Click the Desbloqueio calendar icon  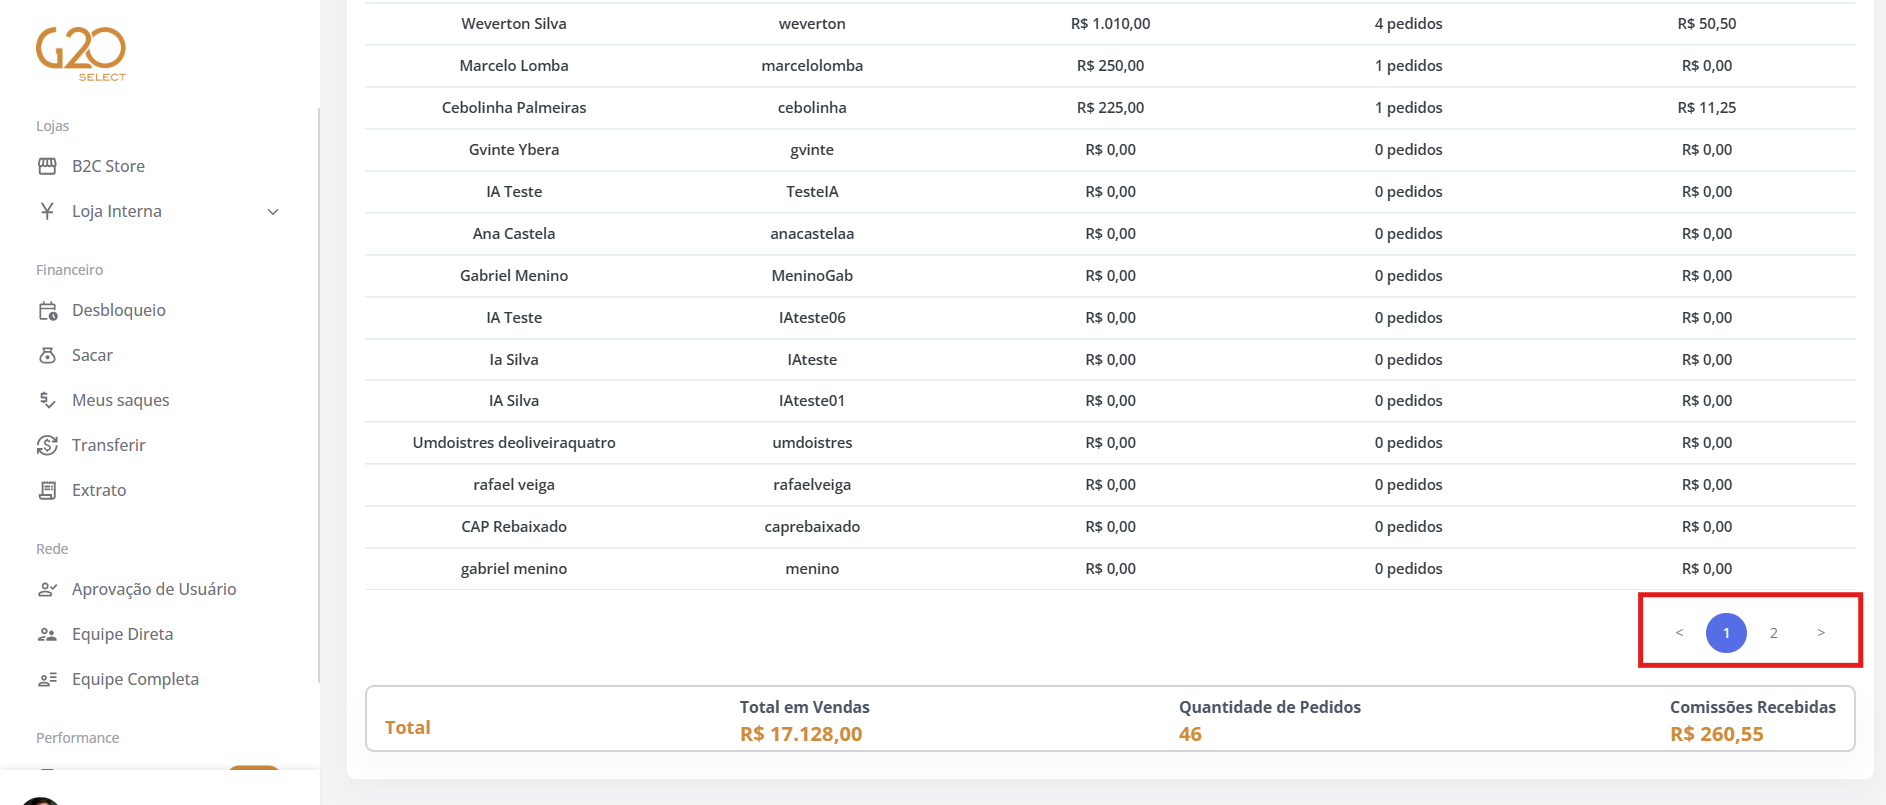(47, 311)
